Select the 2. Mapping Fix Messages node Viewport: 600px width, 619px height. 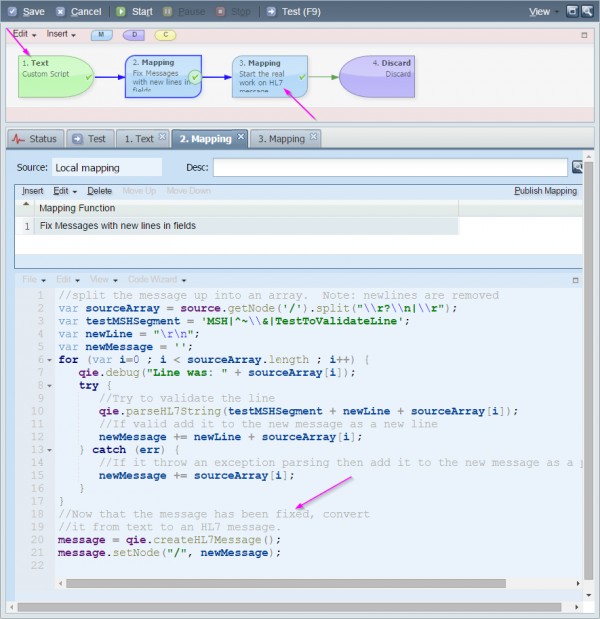[x=163, y=77]
